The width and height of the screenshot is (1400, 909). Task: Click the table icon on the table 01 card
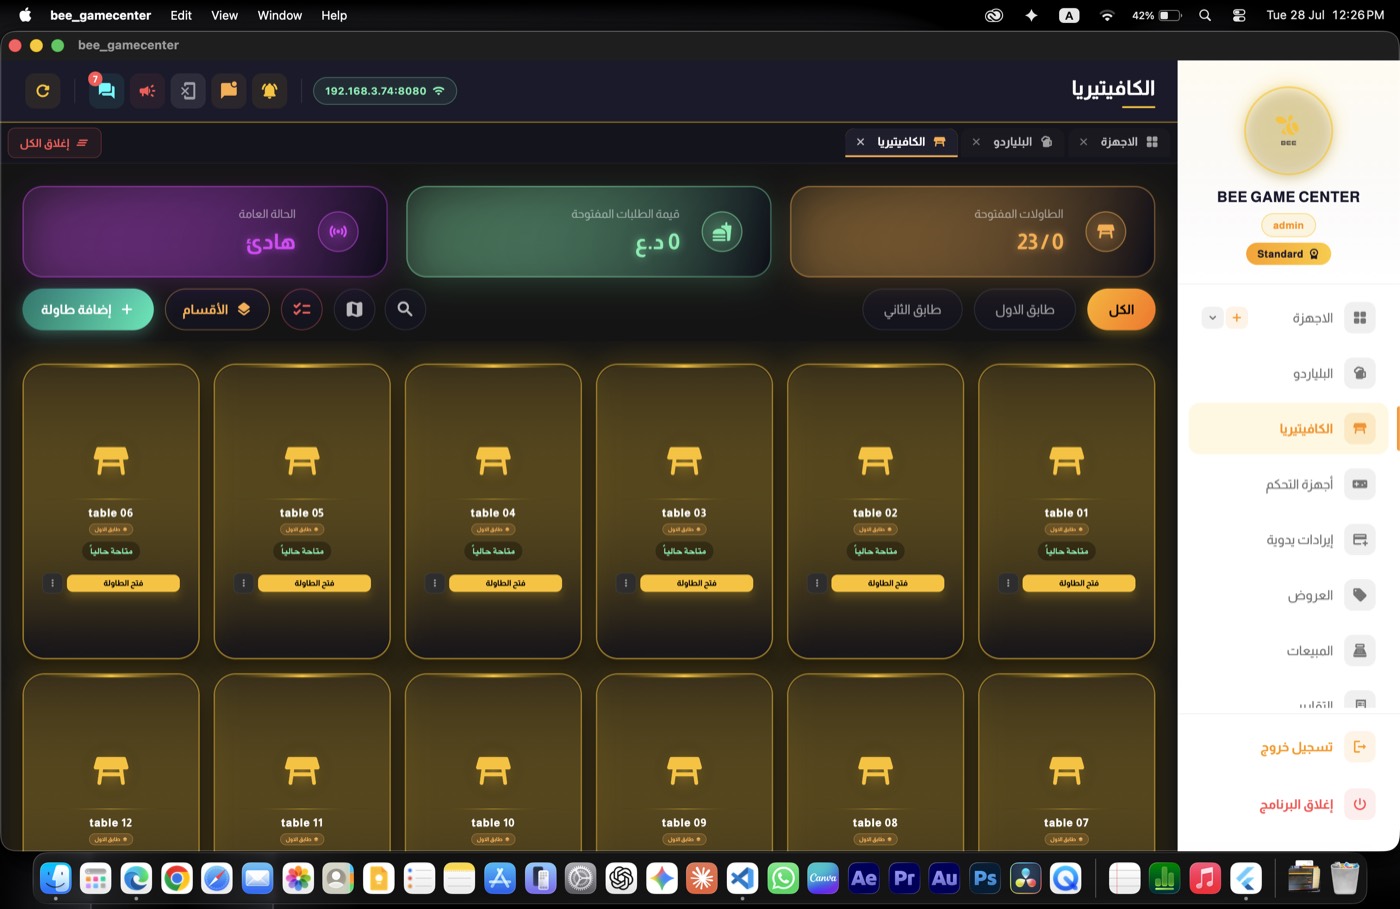click(x=1067, y=461)
